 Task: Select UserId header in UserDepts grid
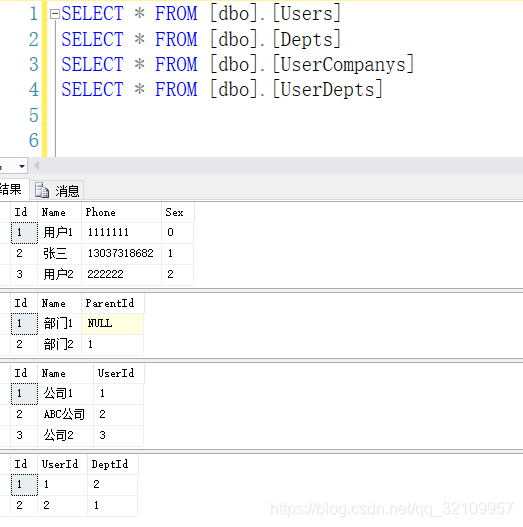coord(63,464)
